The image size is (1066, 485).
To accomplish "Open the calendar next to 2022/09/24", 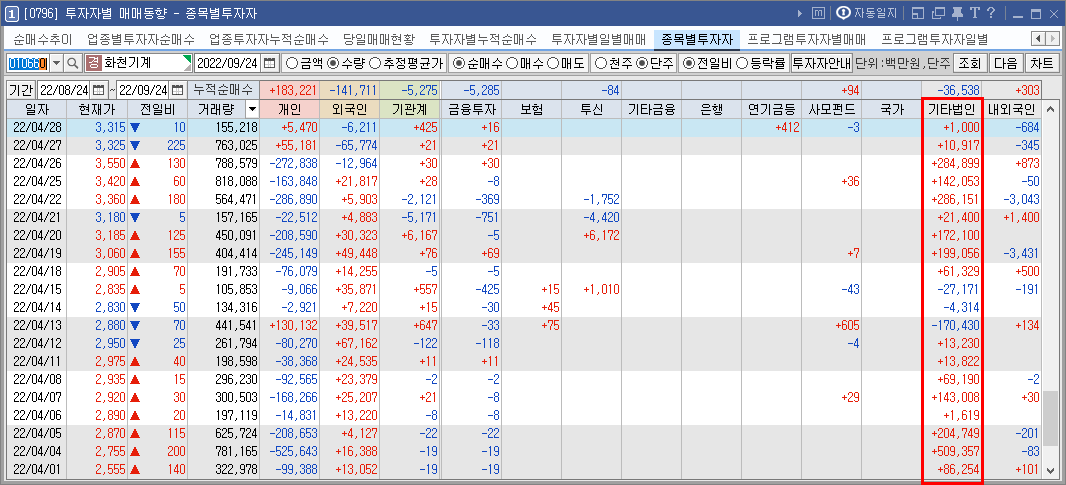I will (x=269, y=63).
